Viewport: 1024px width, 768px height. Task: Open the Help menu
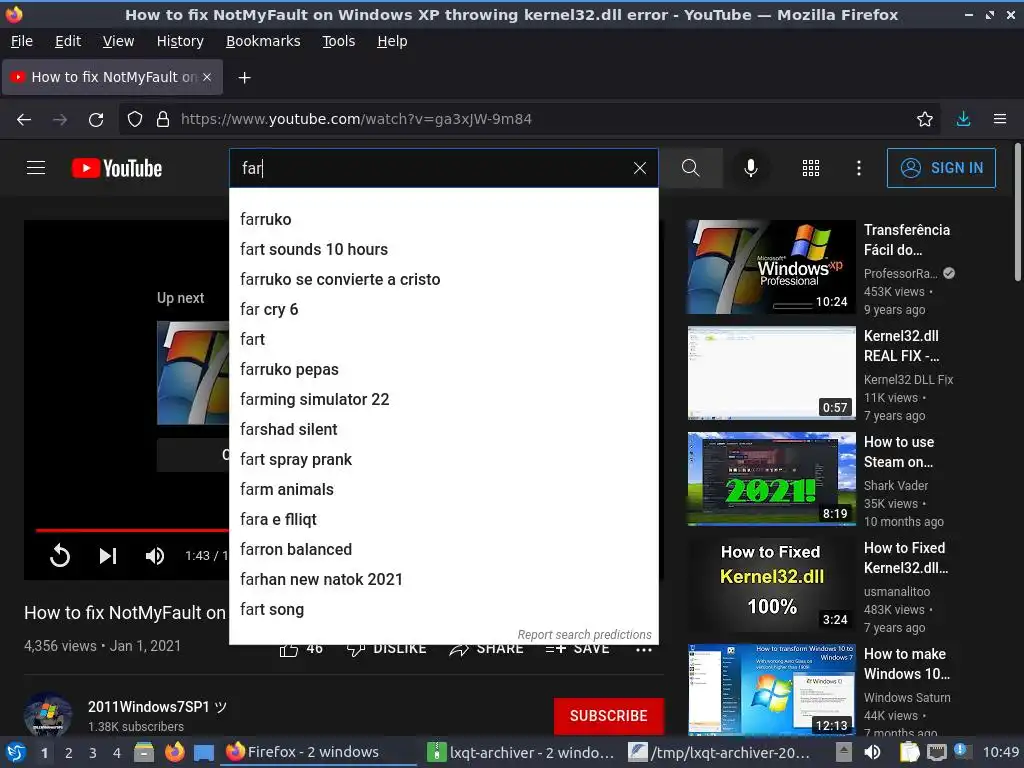point(392,41)
